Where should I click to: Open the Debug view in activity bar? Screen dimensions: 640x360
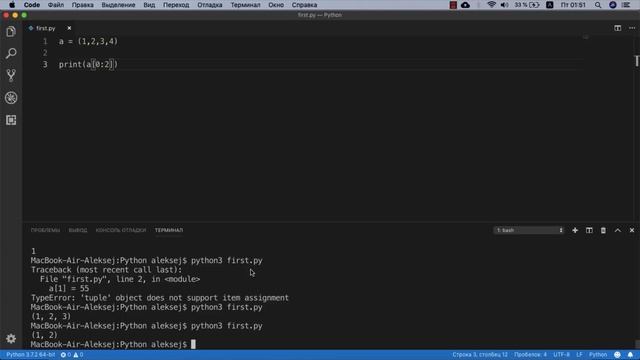(11, 98)
